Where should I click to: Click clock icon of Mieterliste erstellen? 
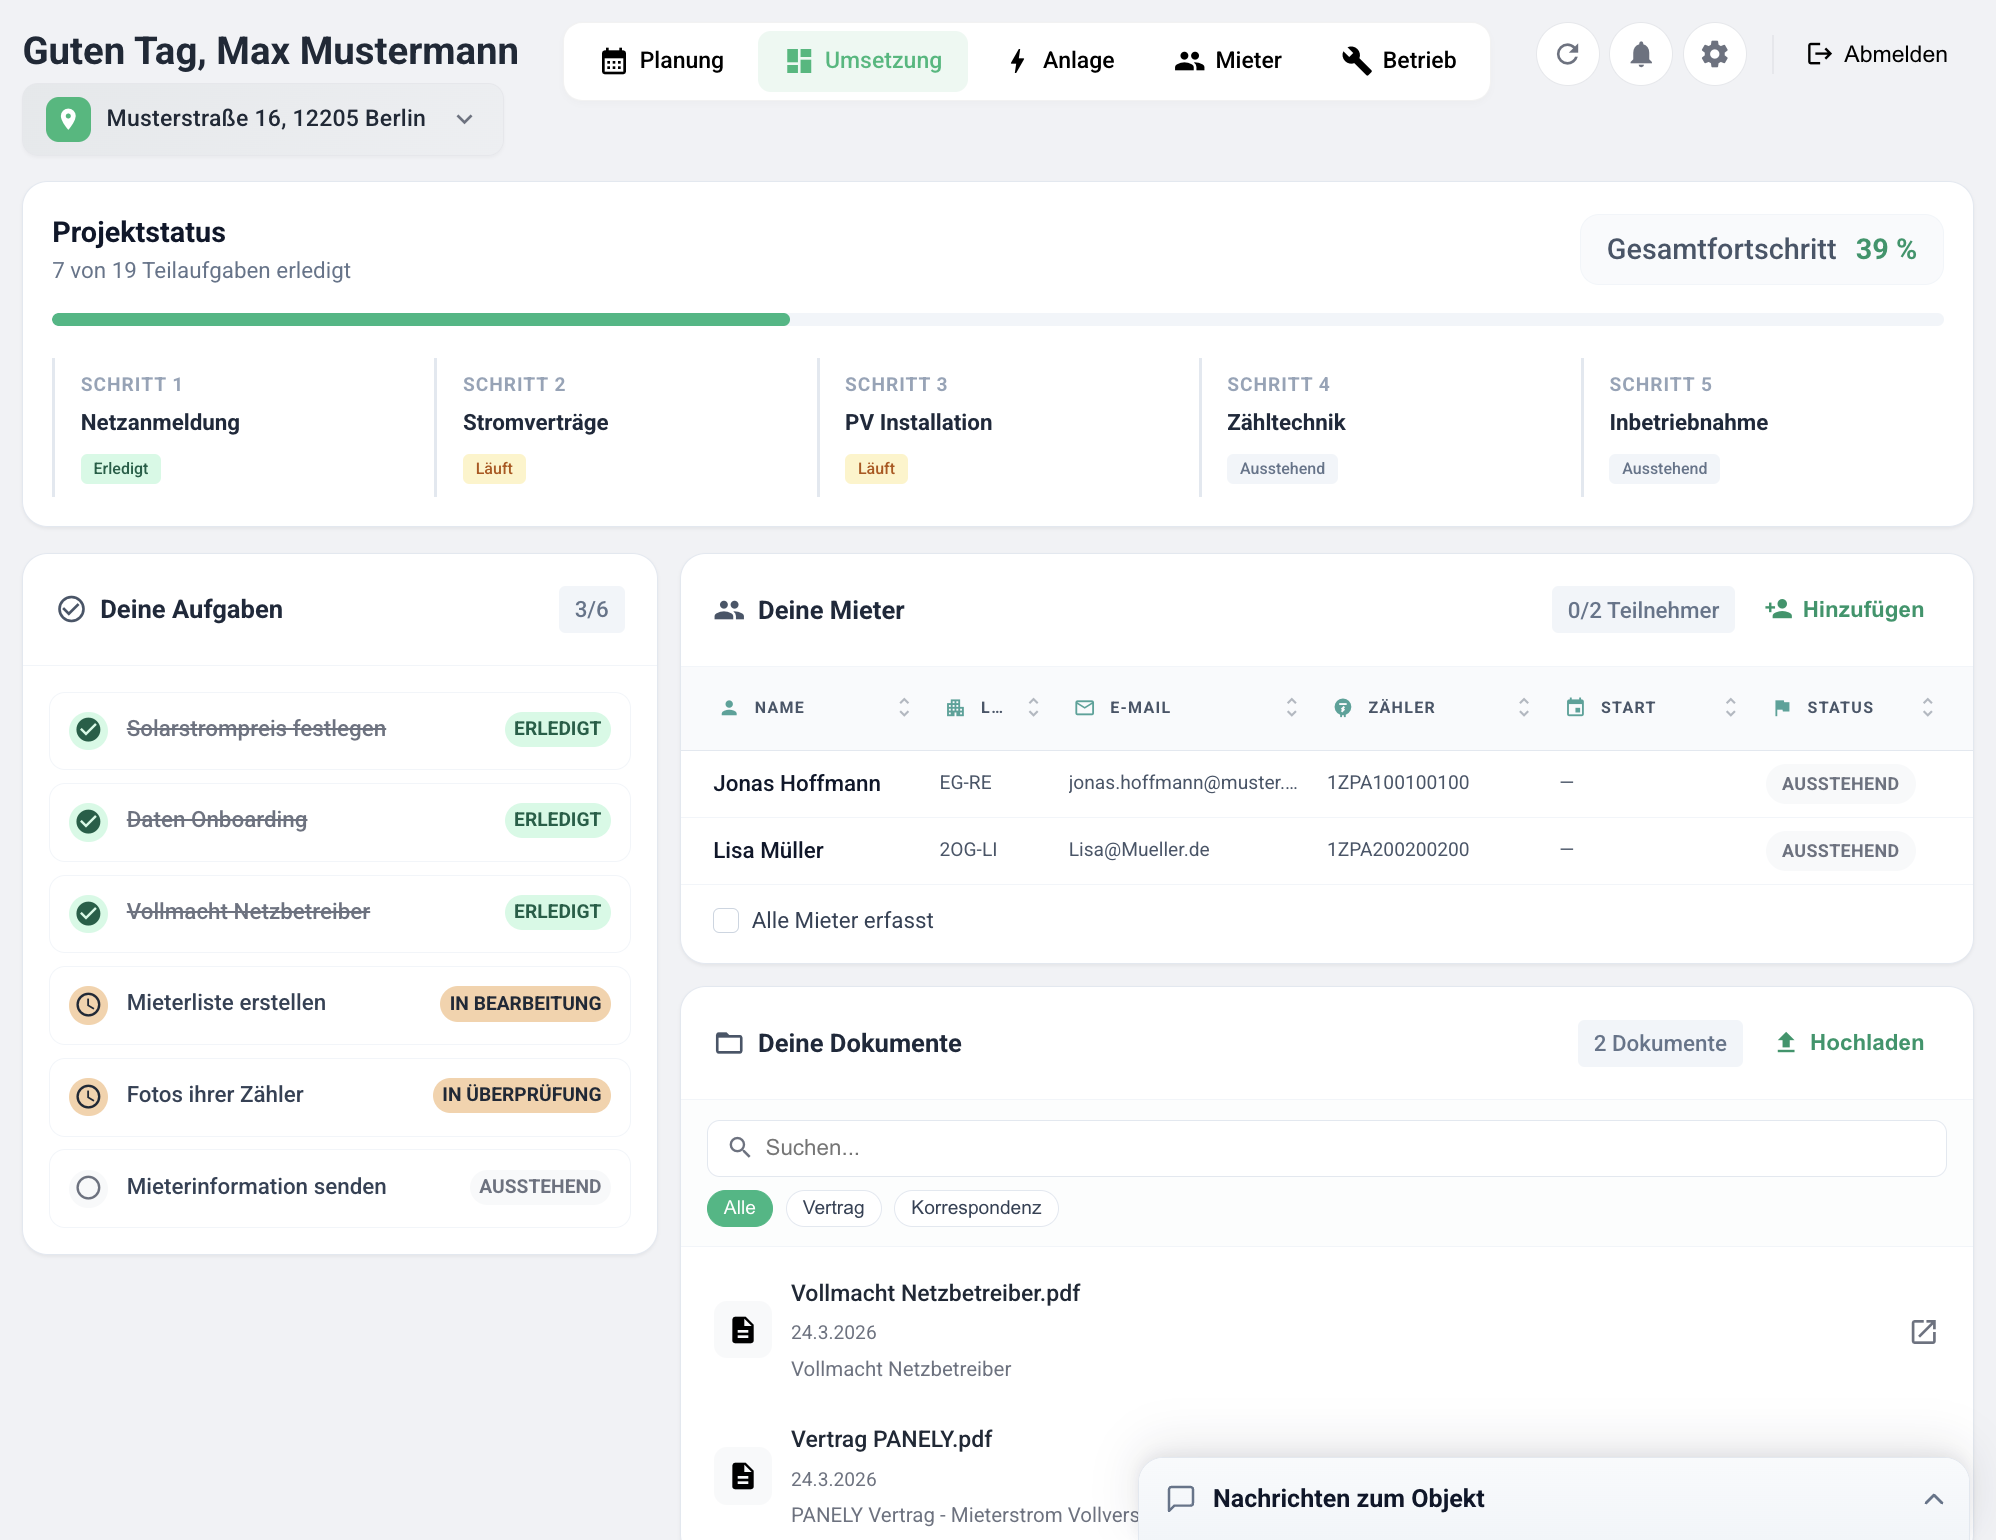[89, 1004]
